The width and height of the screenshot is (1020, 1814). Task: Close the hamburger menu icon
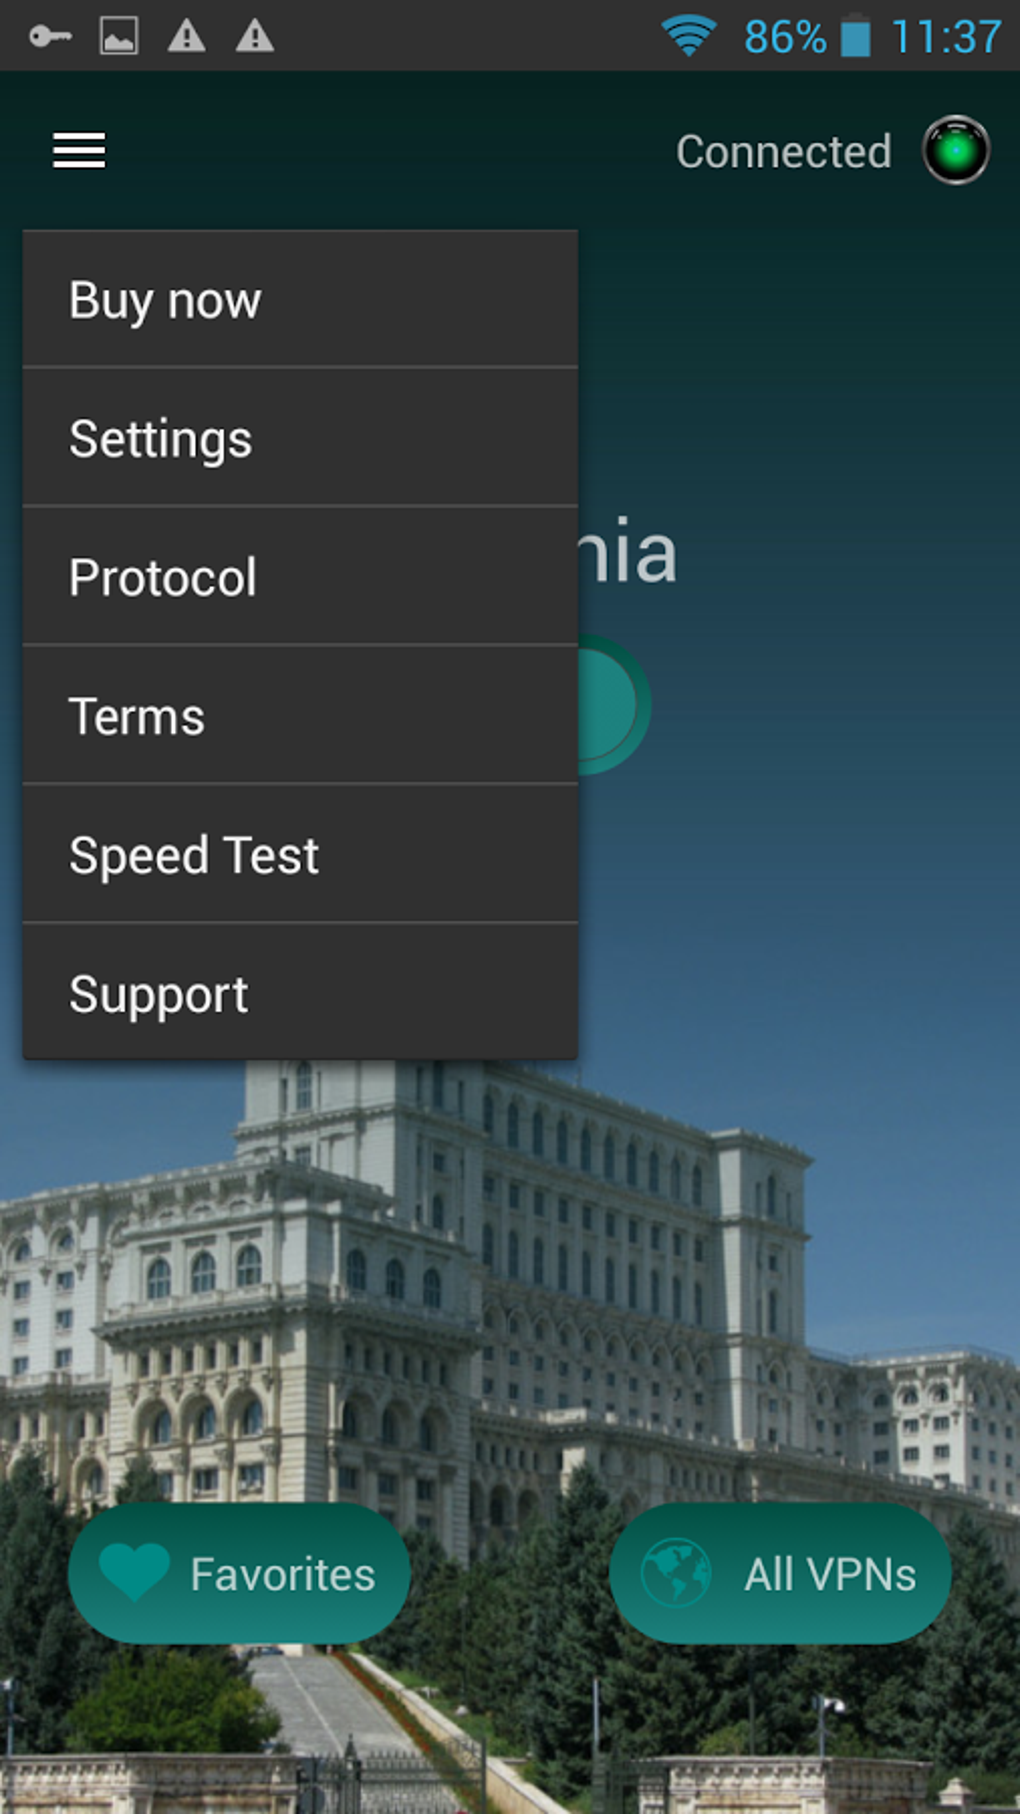(79, 151)
